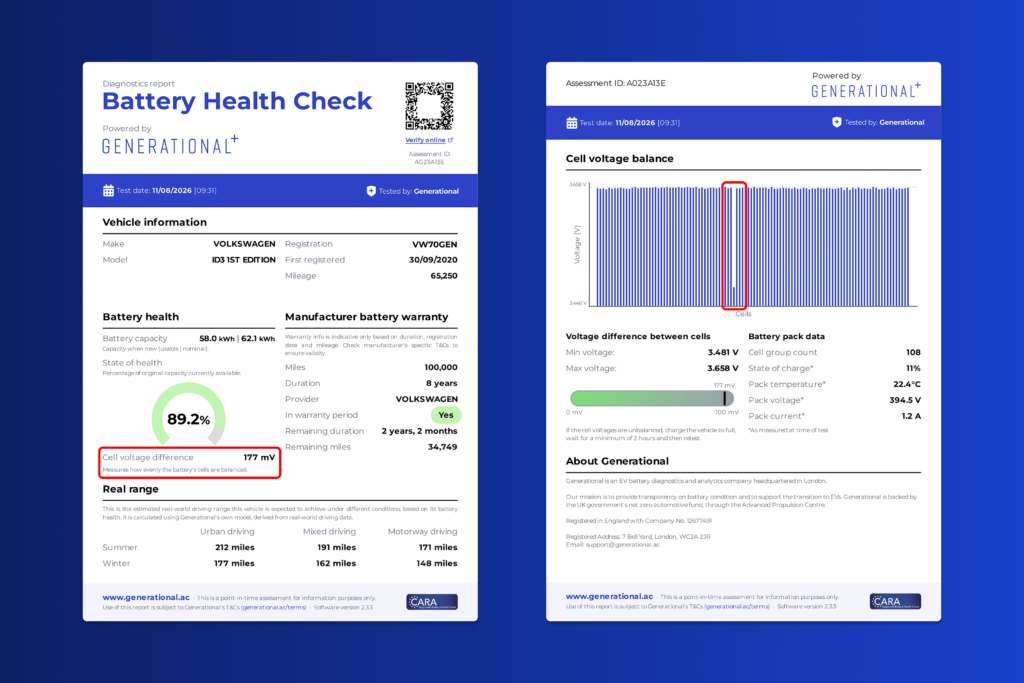The height and width of the screenshot is (683, 1024).
Task: Click the battery capacity 58.0 kWh | 62.1 kWh
Action: (x=237, y=339)
